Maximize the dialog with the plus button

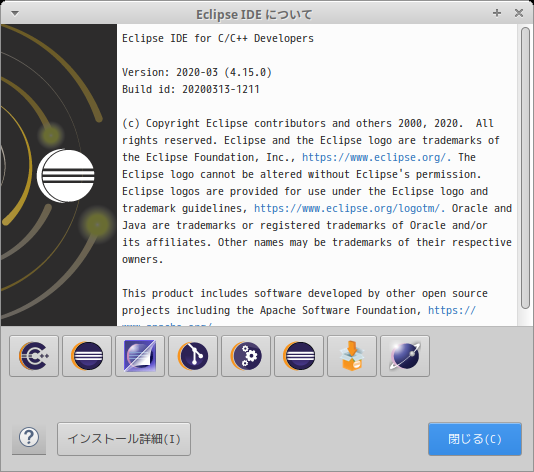[x=497, y=13]
